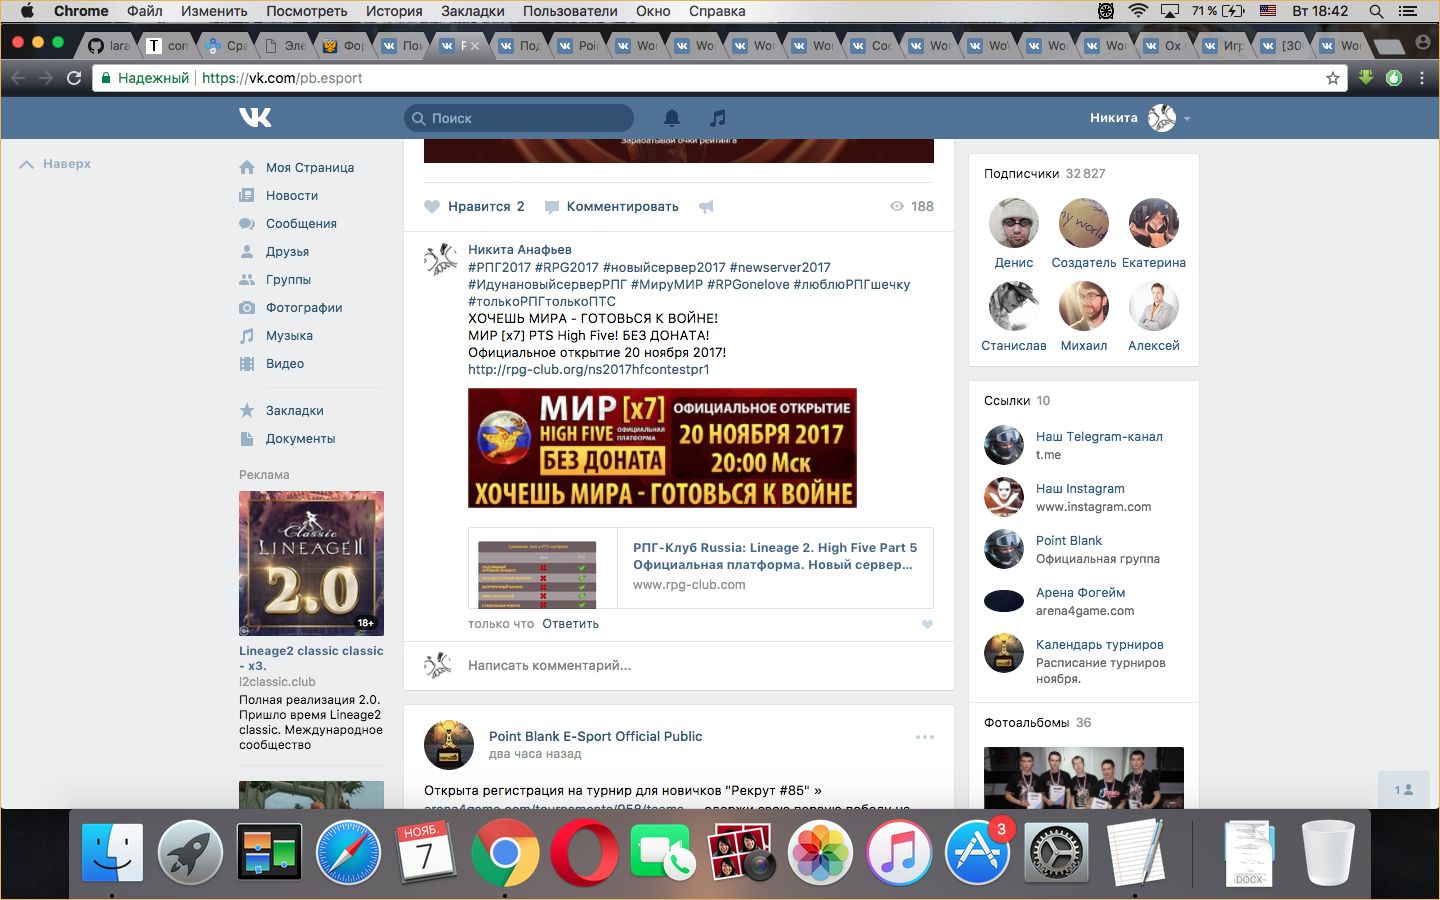Open Lineage II Classic 2.0 ad image
This screenshot has height=900, width=1440.
311,564
